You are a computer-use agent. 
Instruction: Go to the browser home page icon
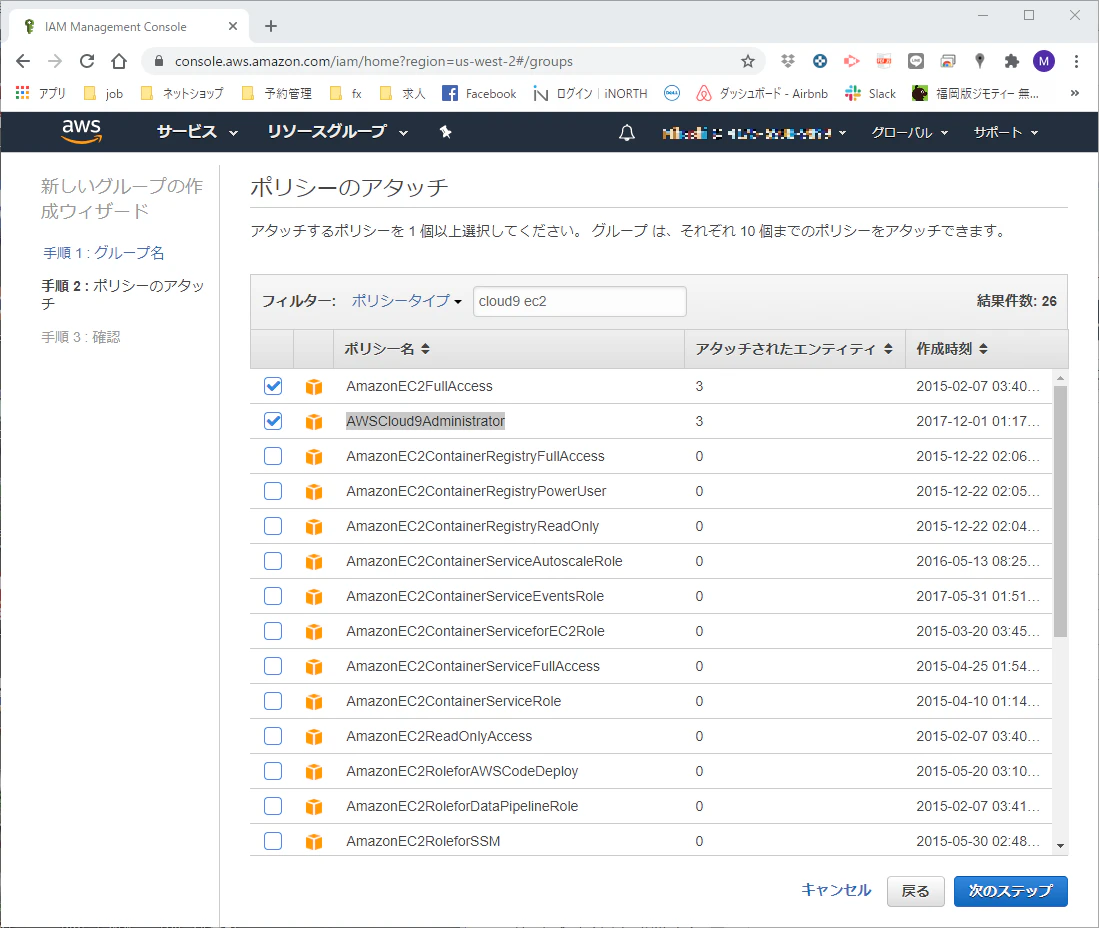coord(119,61)
